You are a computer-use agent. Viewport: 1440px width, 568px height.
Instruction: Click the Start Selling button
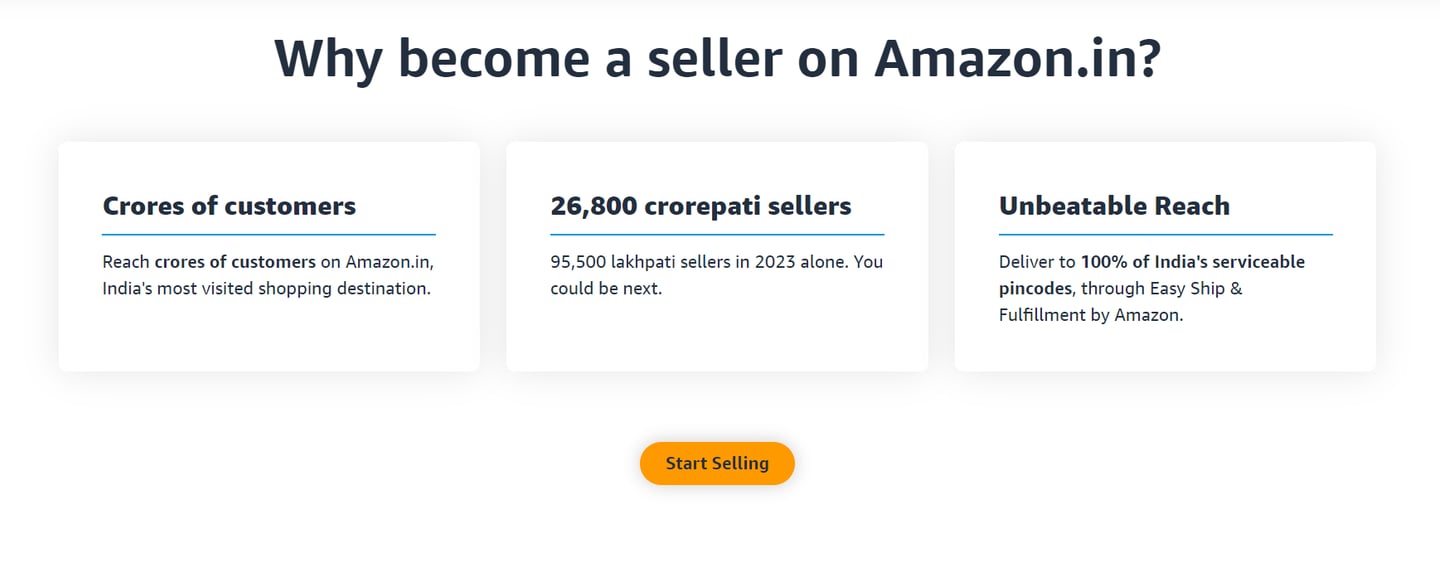[717, 463]
